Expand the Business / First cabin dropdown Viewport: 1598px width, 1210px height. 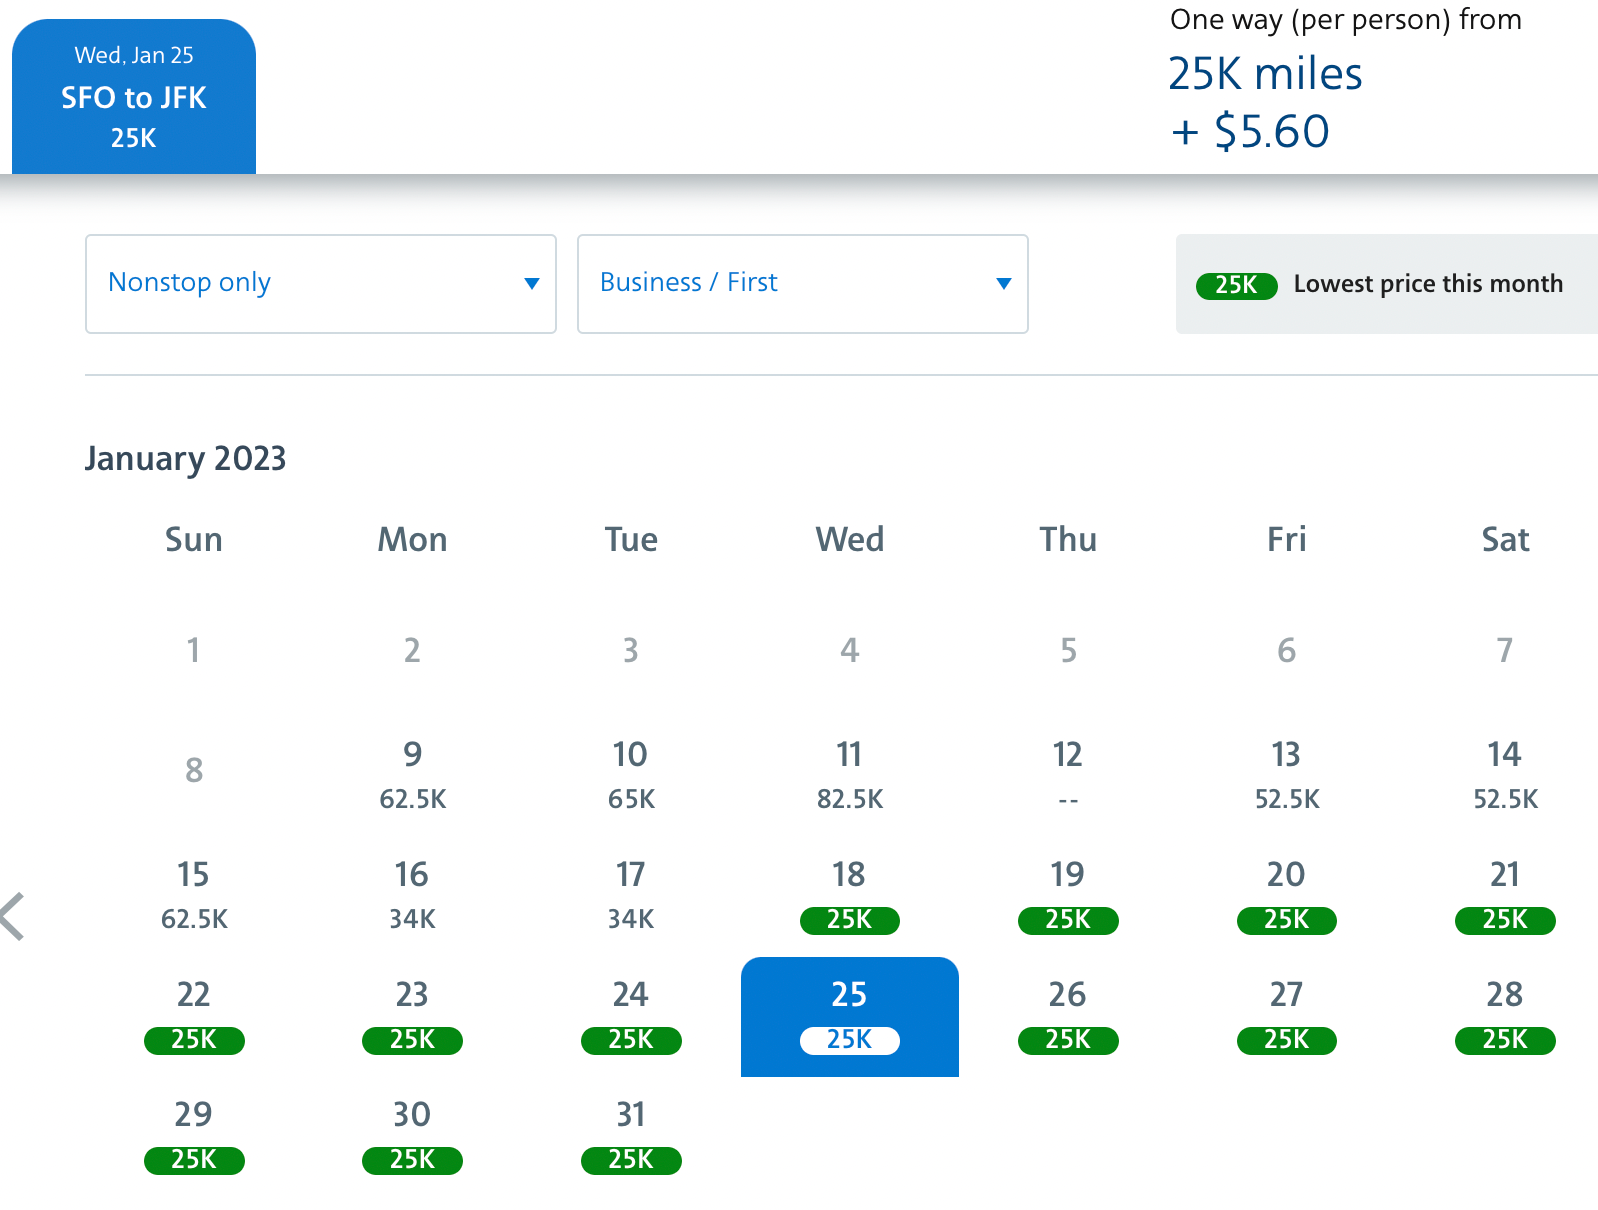(802, 284)
